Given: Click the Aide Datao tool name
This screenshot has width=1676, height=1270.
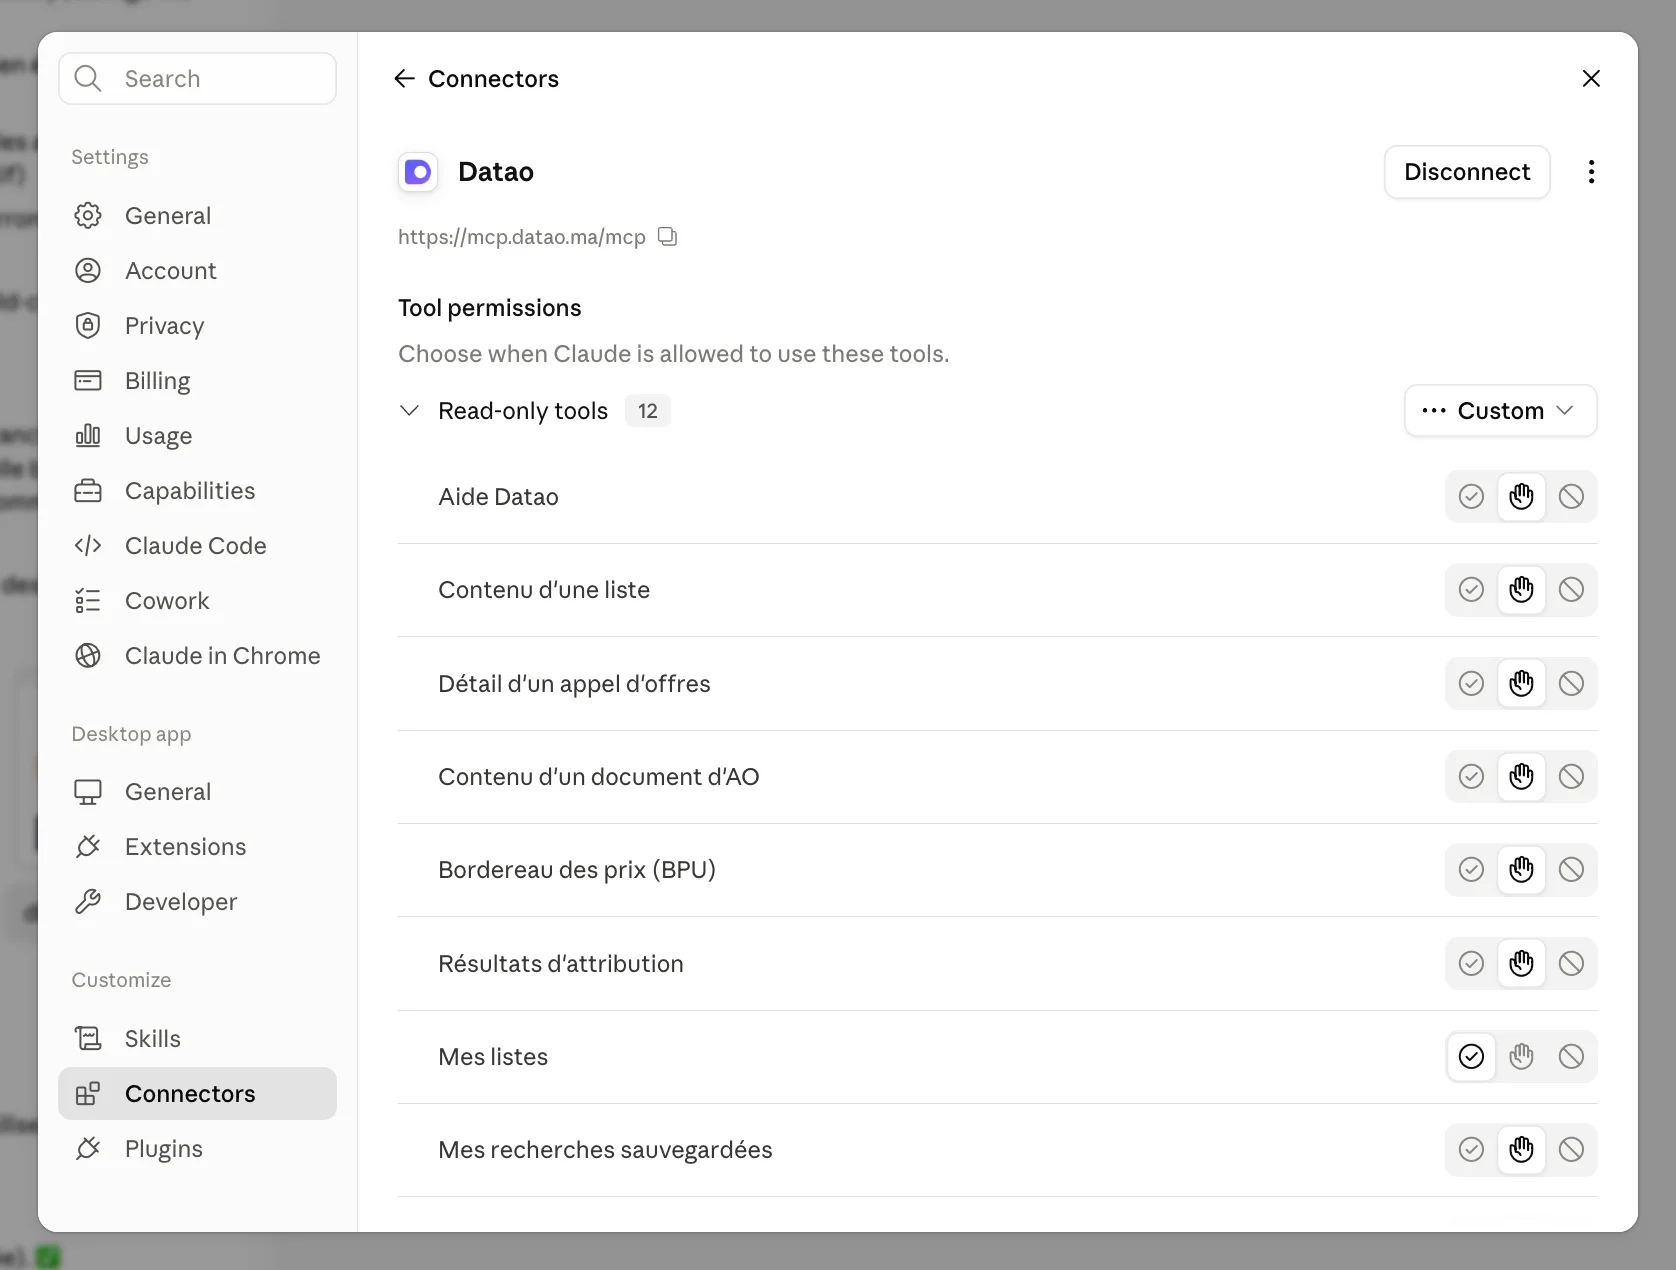Looking at the screenshot, I should [498, 497].
